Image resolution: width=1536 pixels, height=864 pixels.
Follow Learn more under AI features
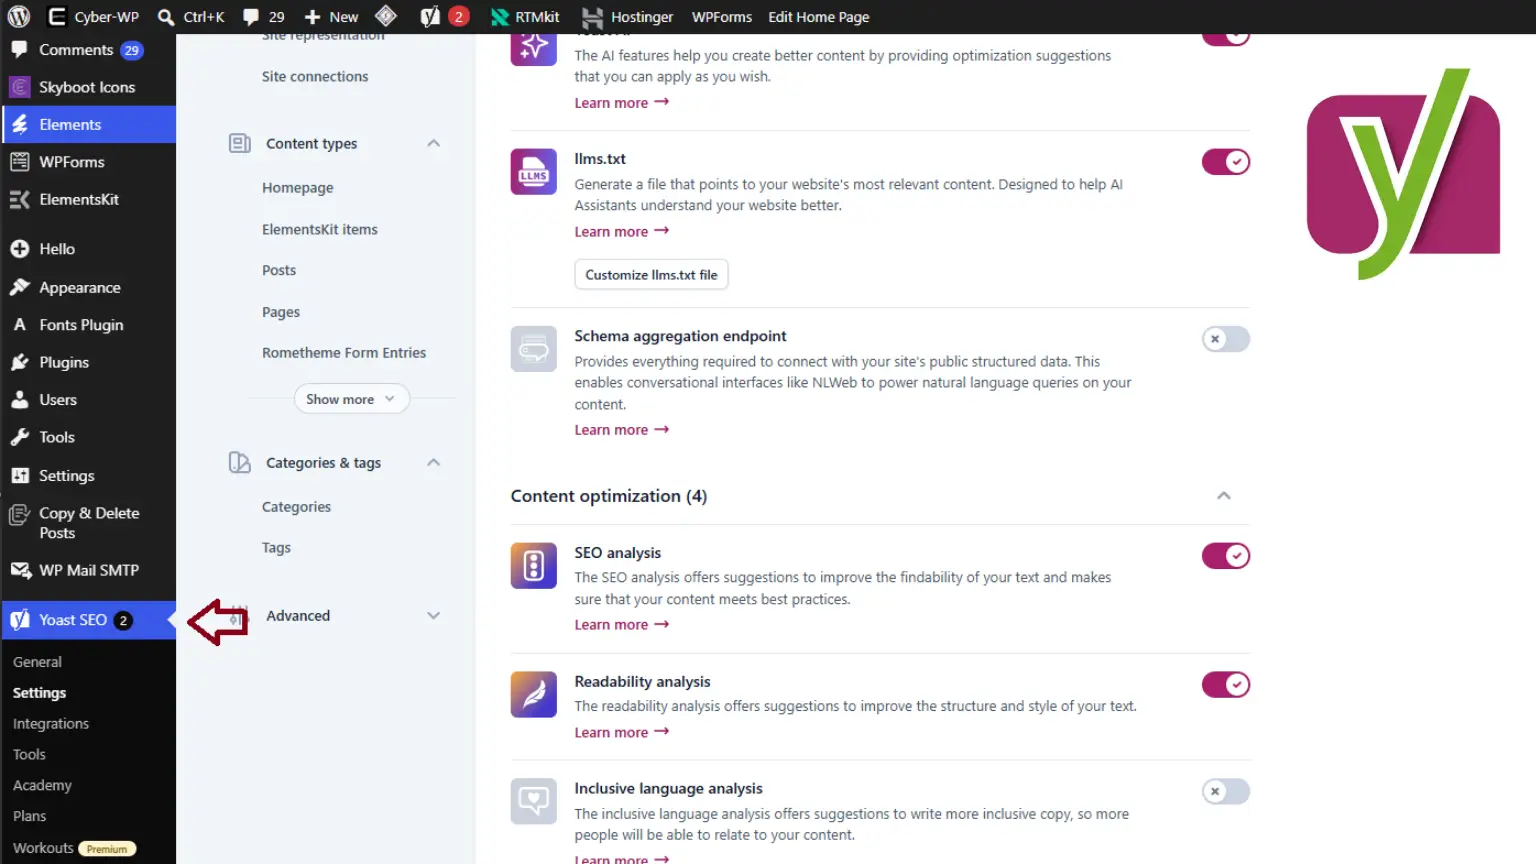[x=621, y=103]
